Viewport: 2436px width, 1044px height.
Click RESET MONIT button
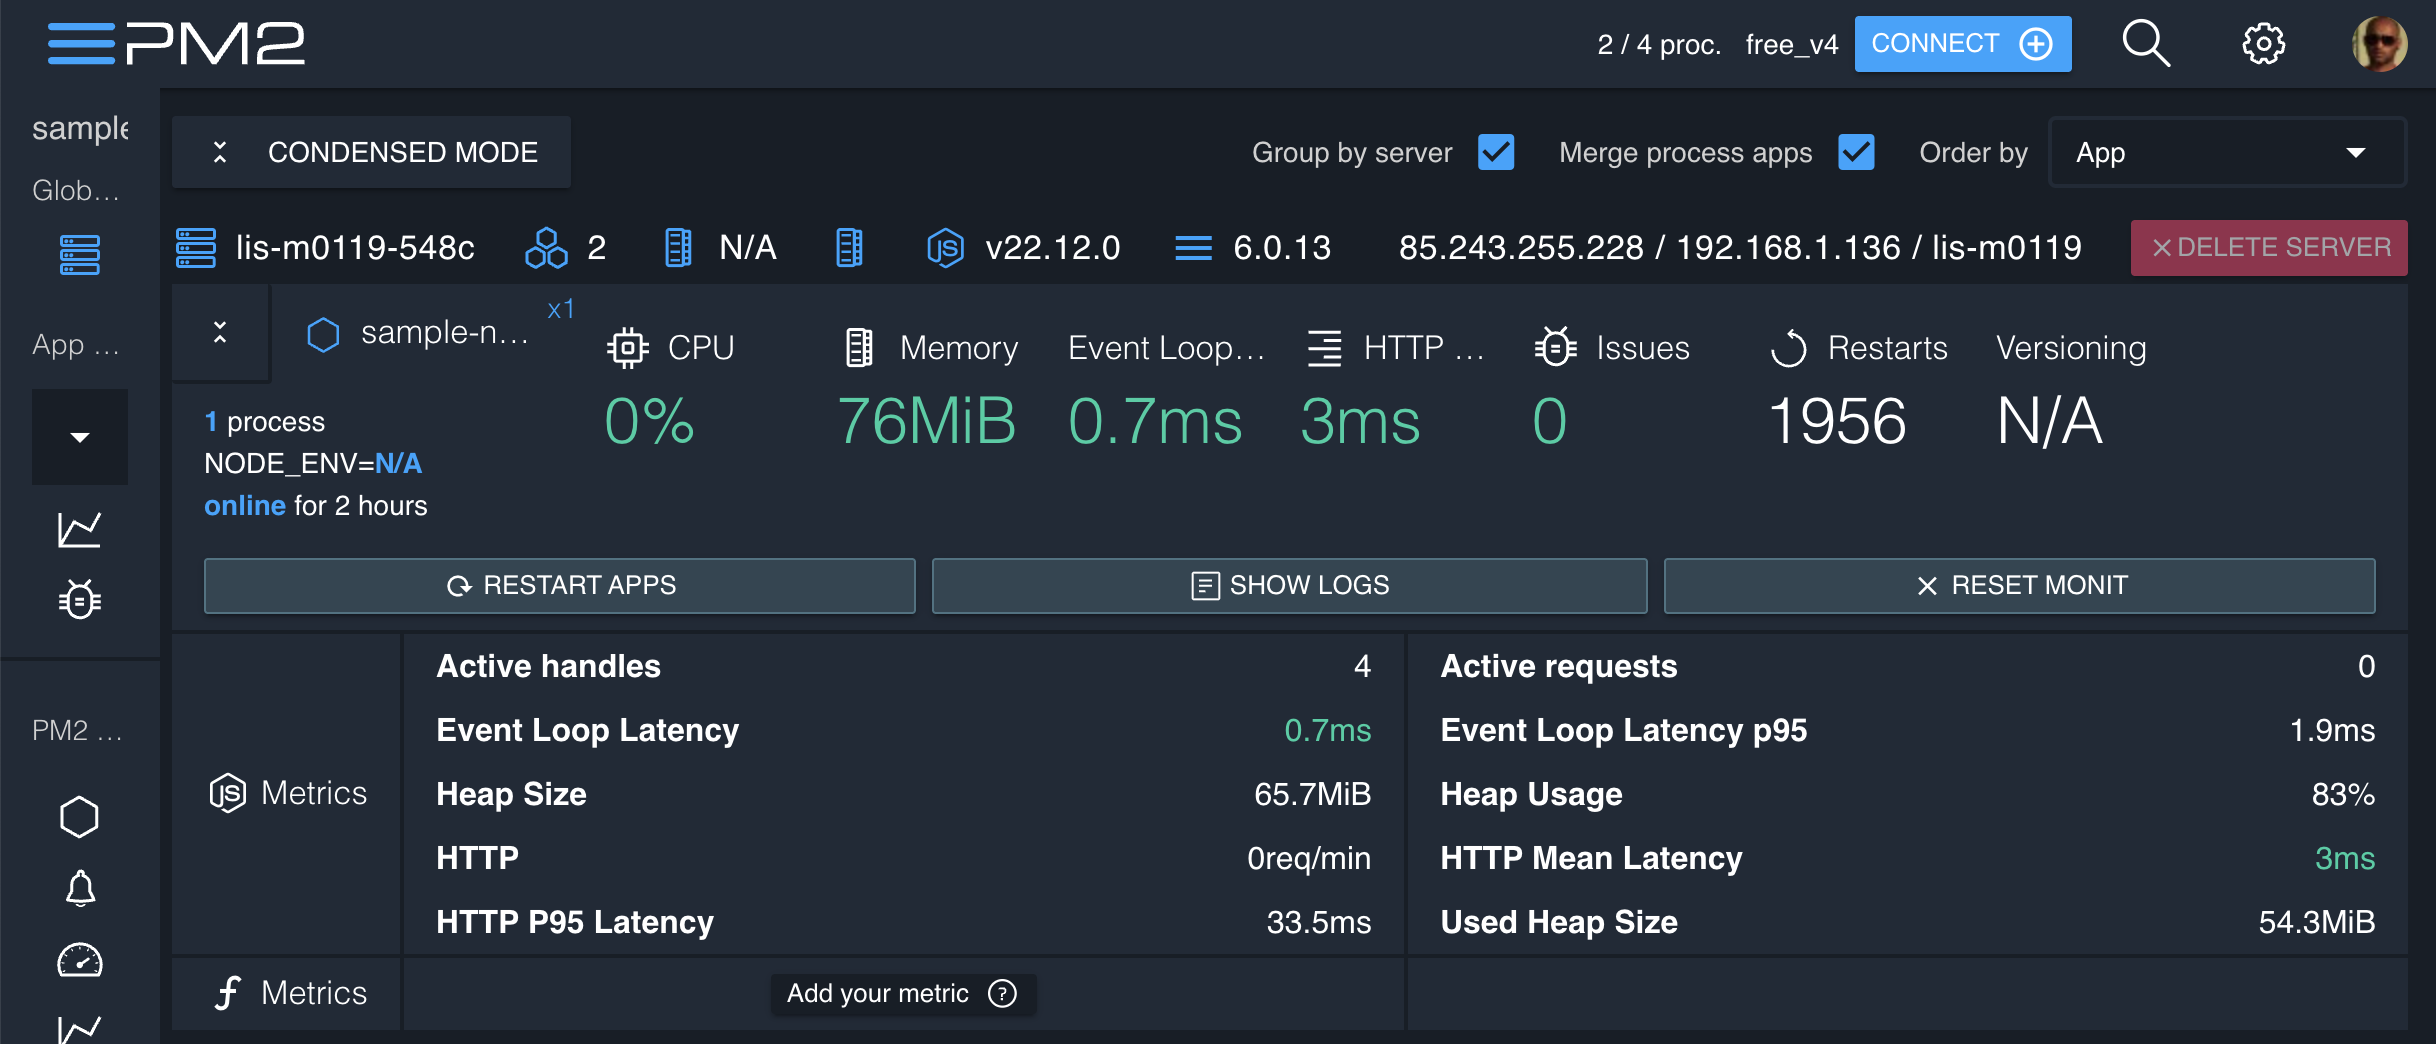(x=2020, y=586)
